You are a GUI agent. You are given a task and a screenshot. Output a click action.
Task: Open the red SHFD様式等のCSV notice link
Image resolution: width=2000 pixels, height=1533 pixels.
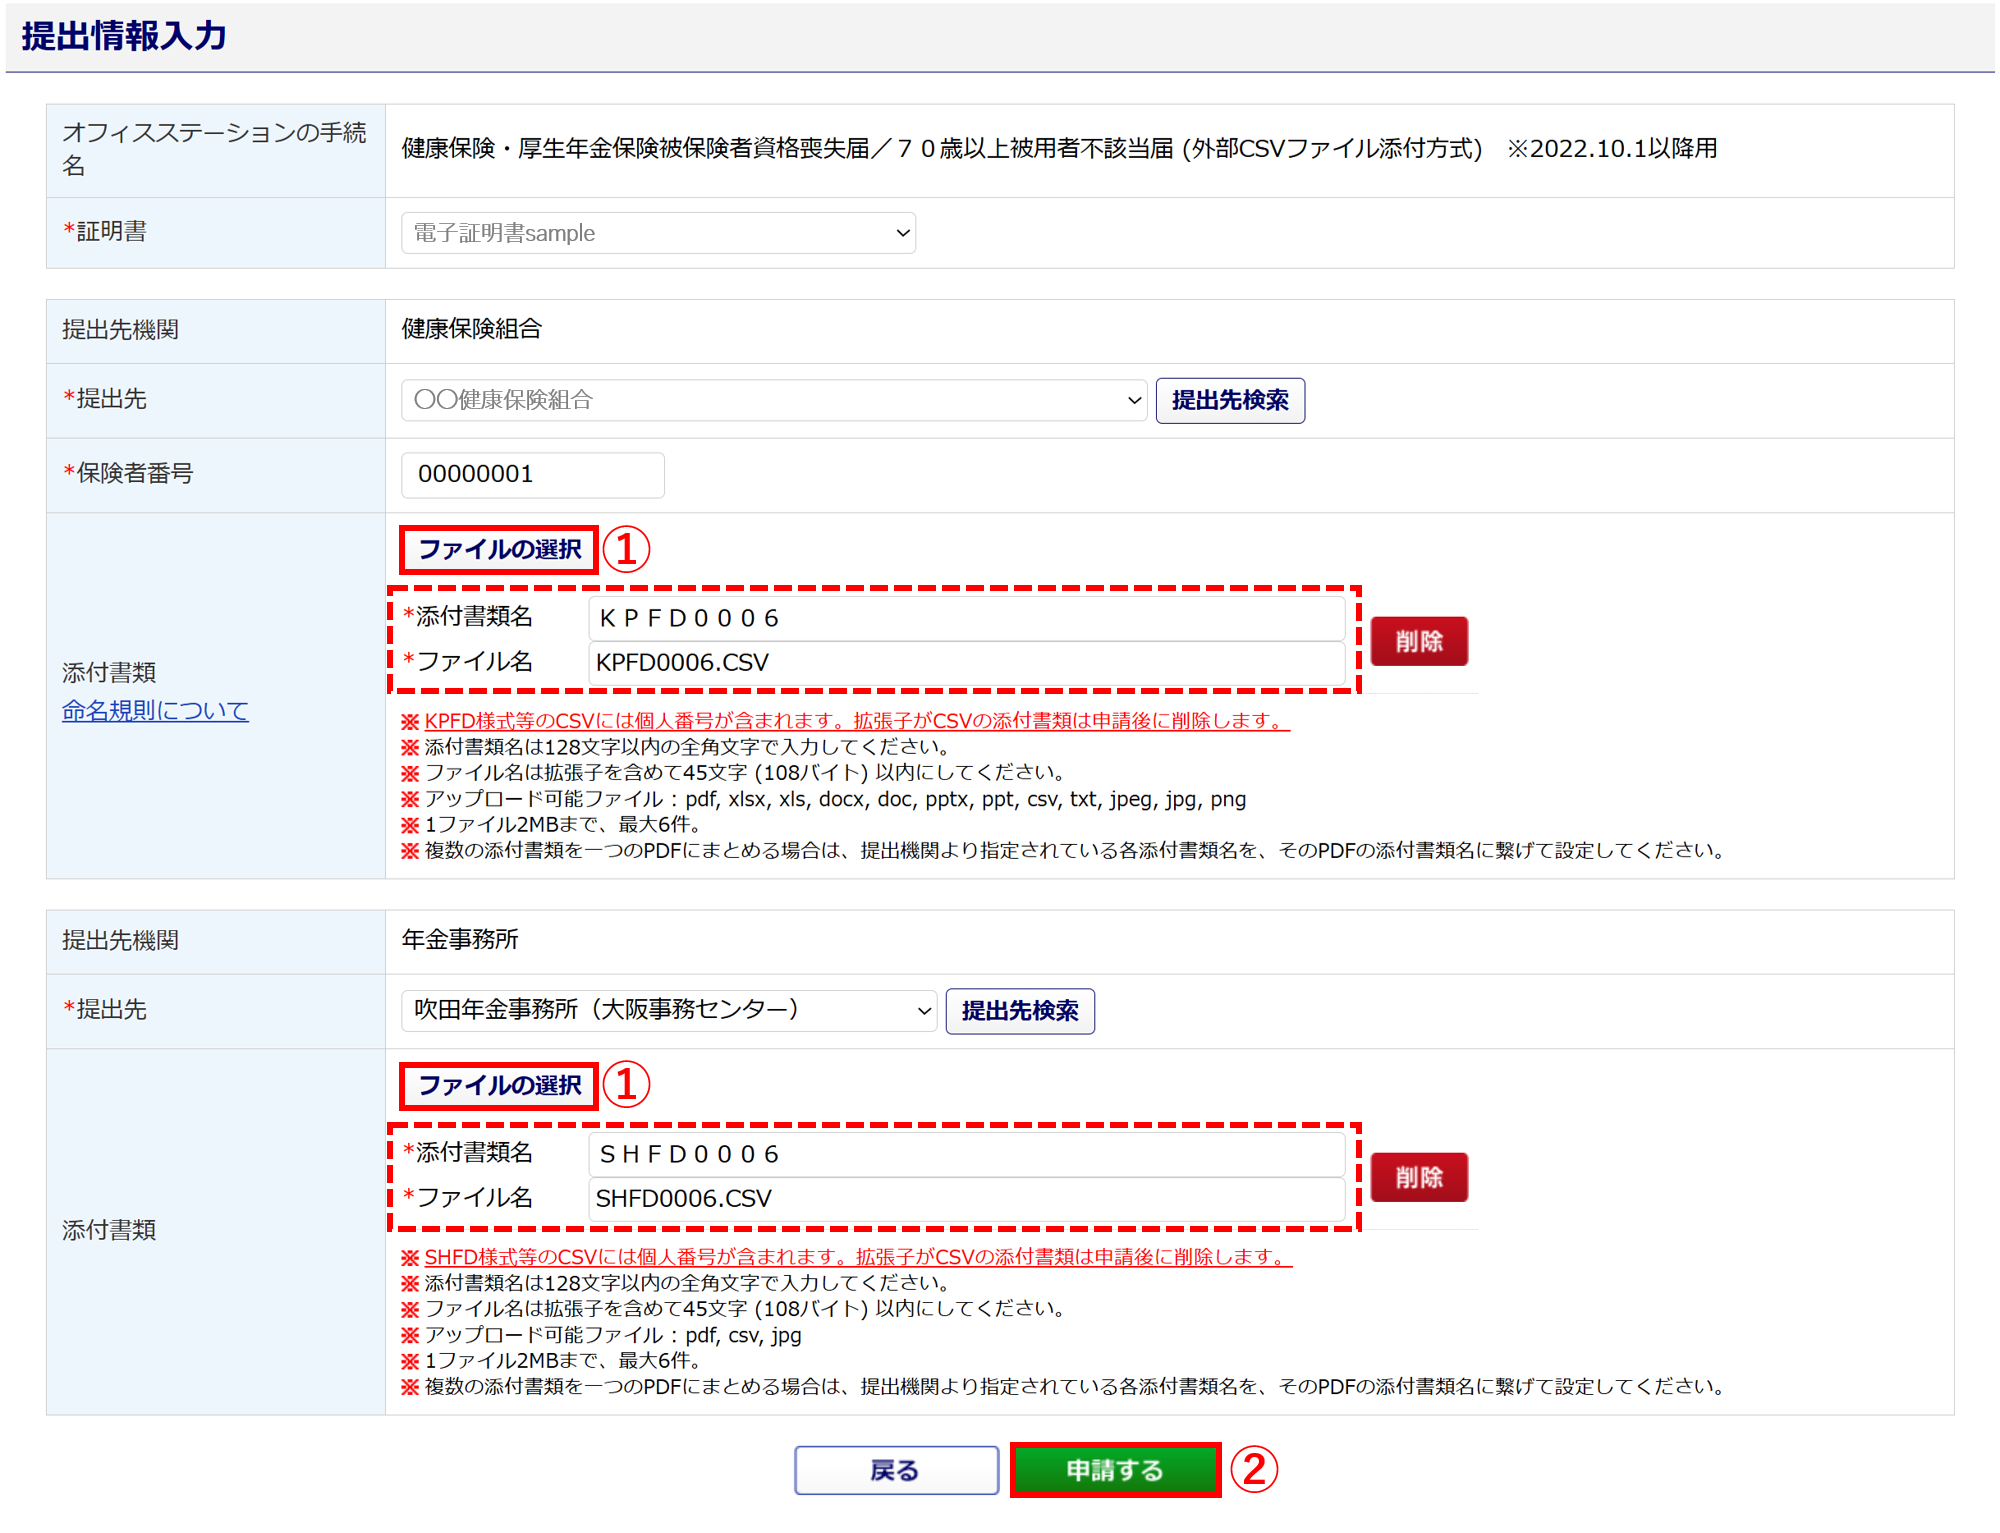pyautogui.click(x=857, y=1257)
